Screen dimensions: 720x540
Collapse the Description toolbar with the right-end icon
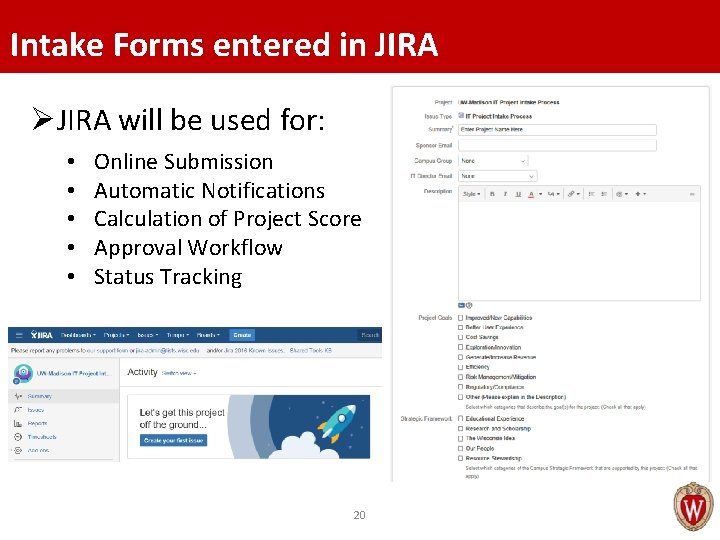(692, 194)
